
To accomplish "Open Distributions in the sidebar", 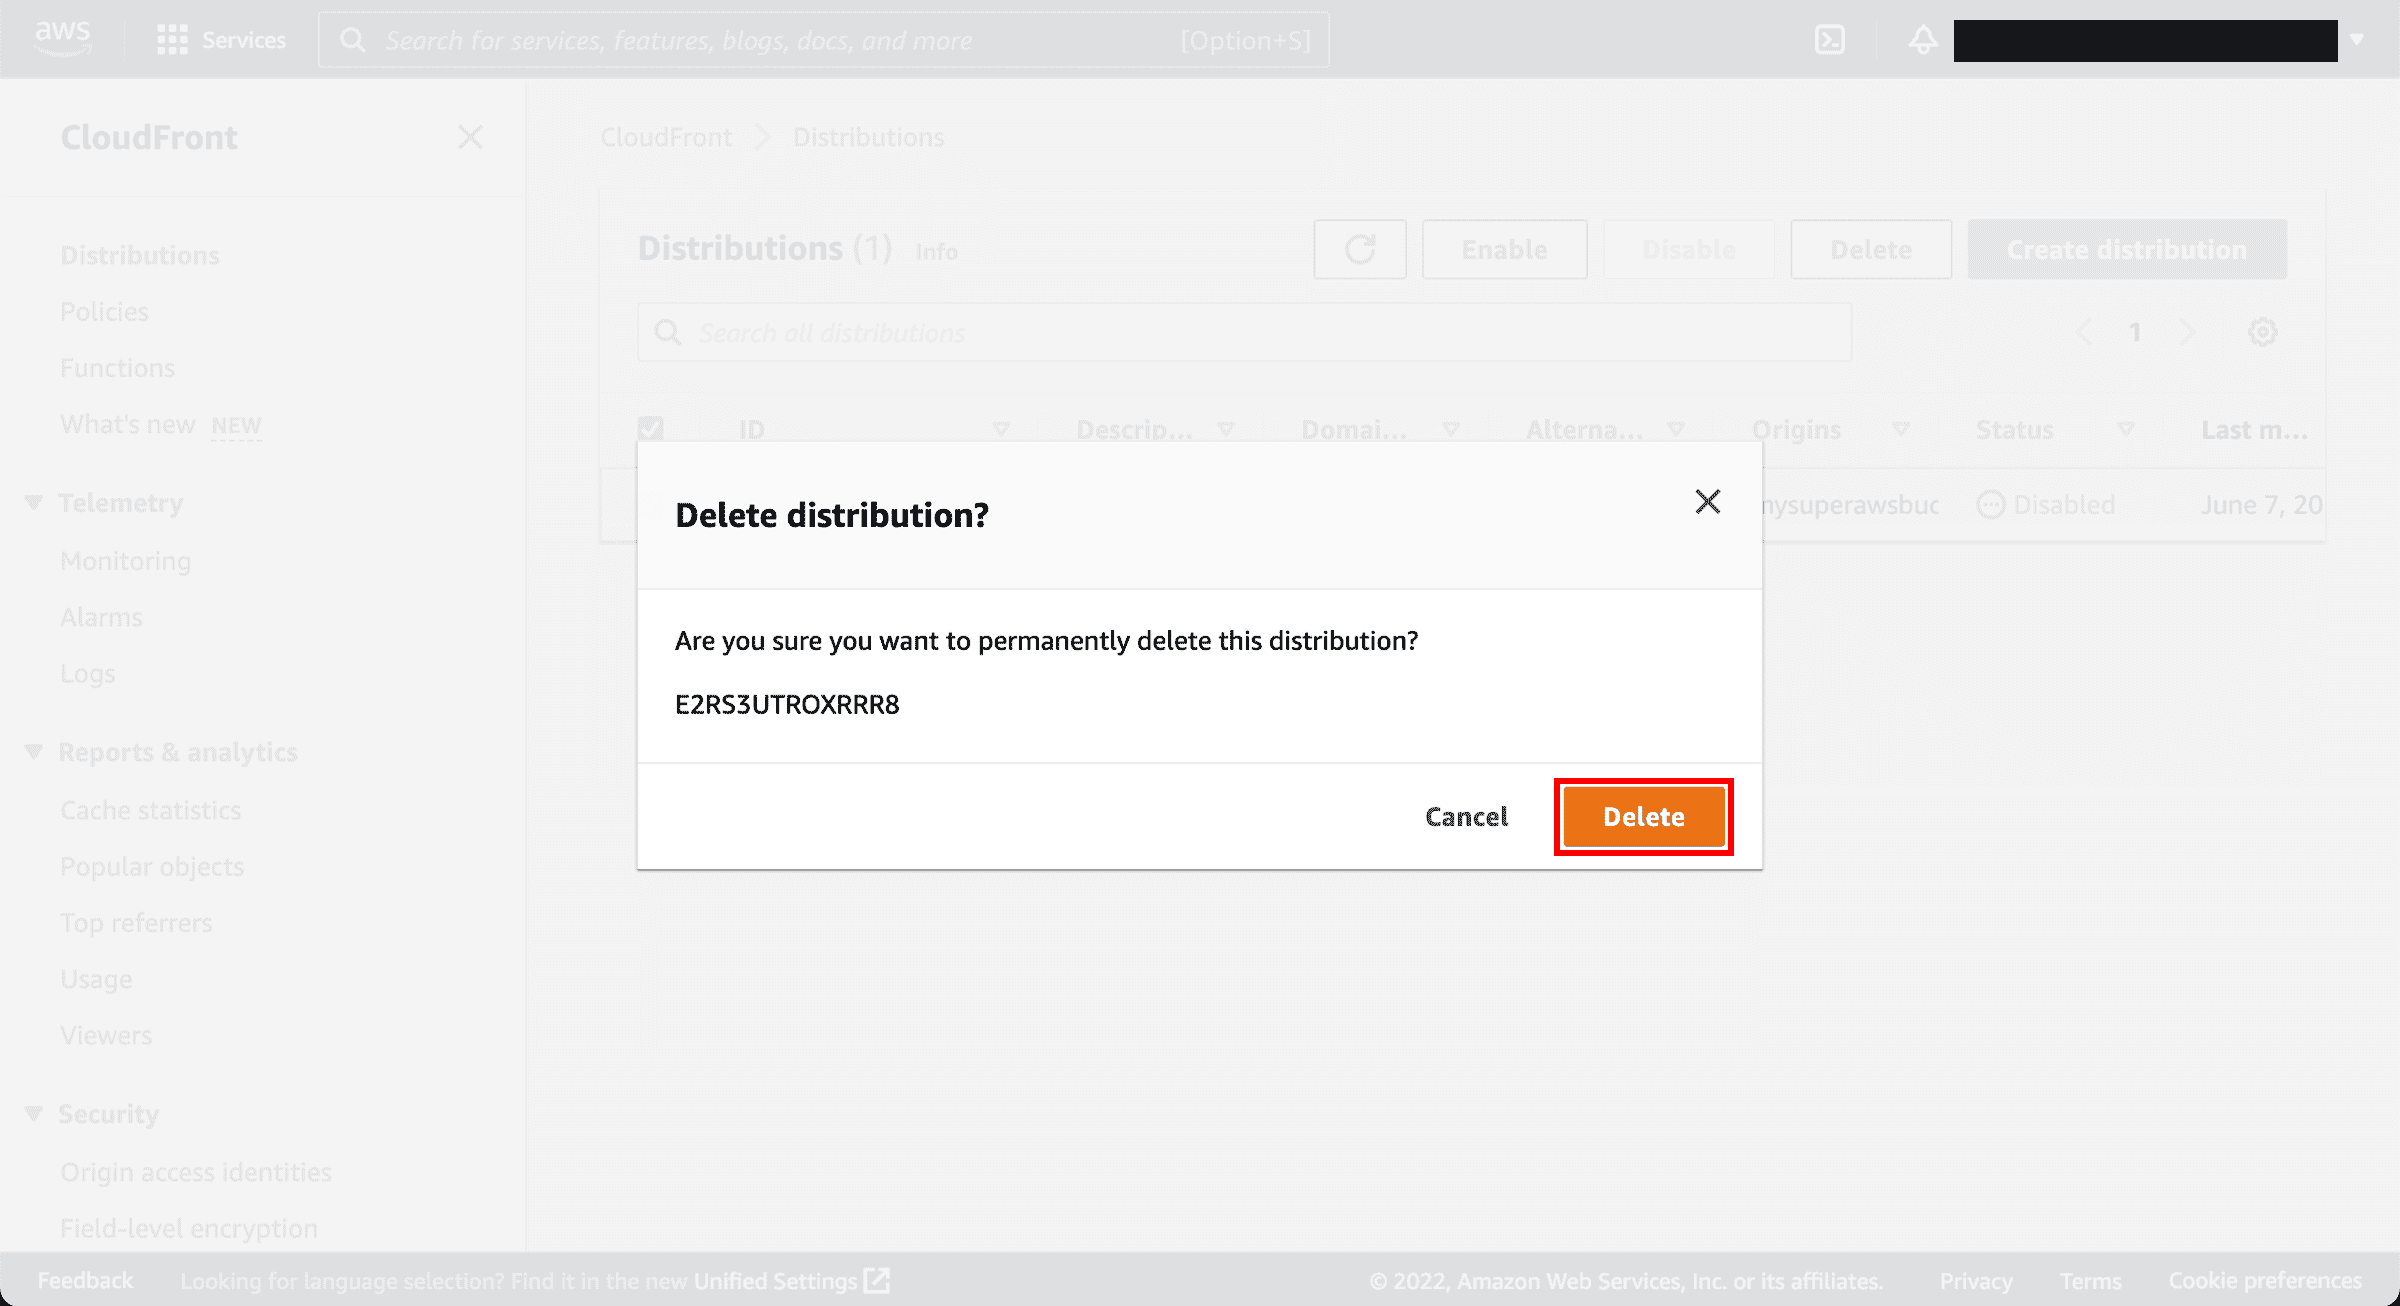I will (x=140, y=255).
